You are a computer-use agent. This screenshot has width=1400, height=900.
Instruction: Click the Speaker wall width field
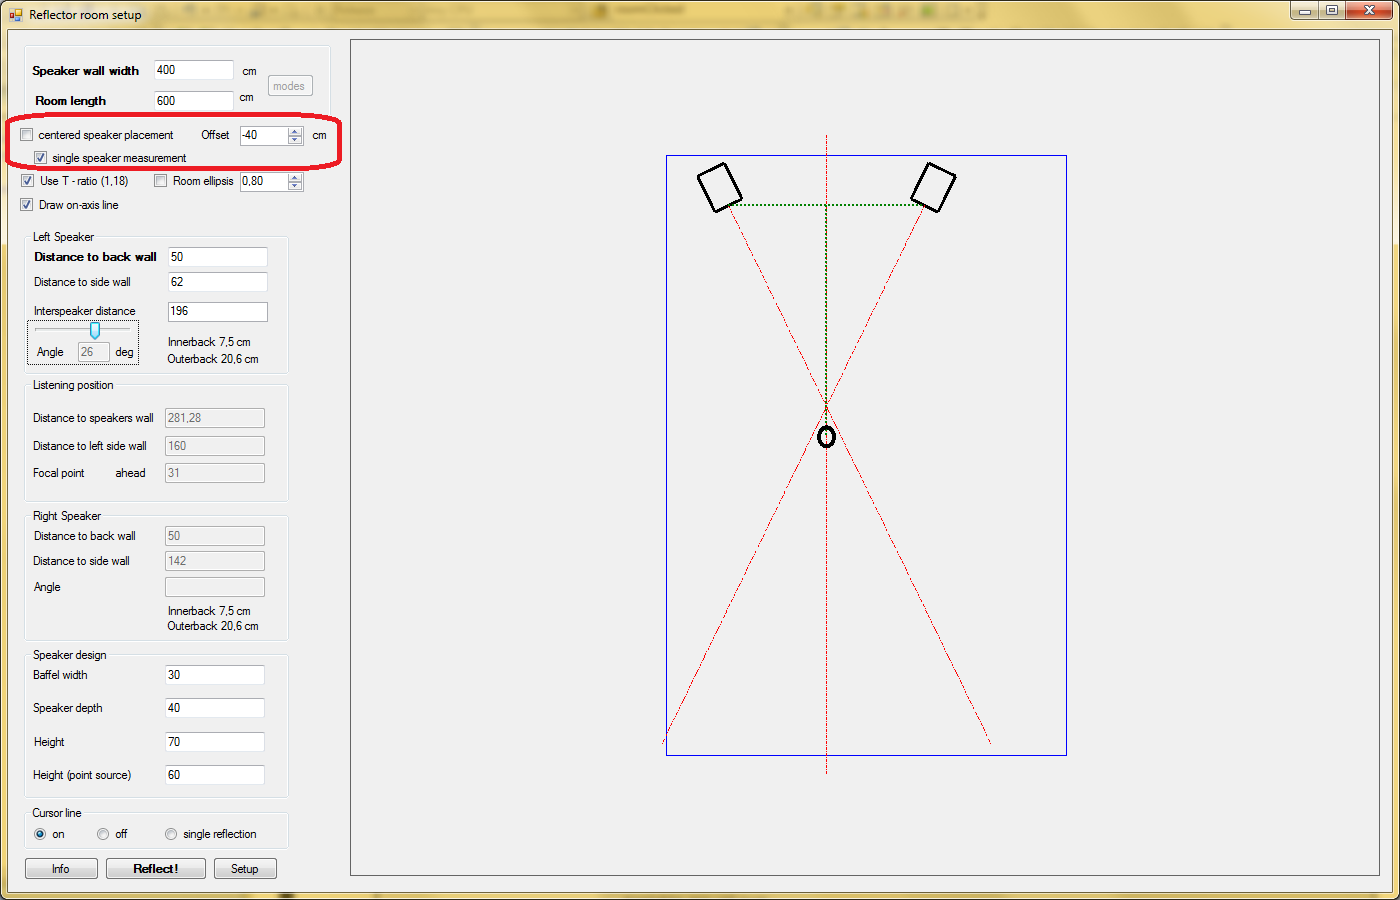(194, 71)
